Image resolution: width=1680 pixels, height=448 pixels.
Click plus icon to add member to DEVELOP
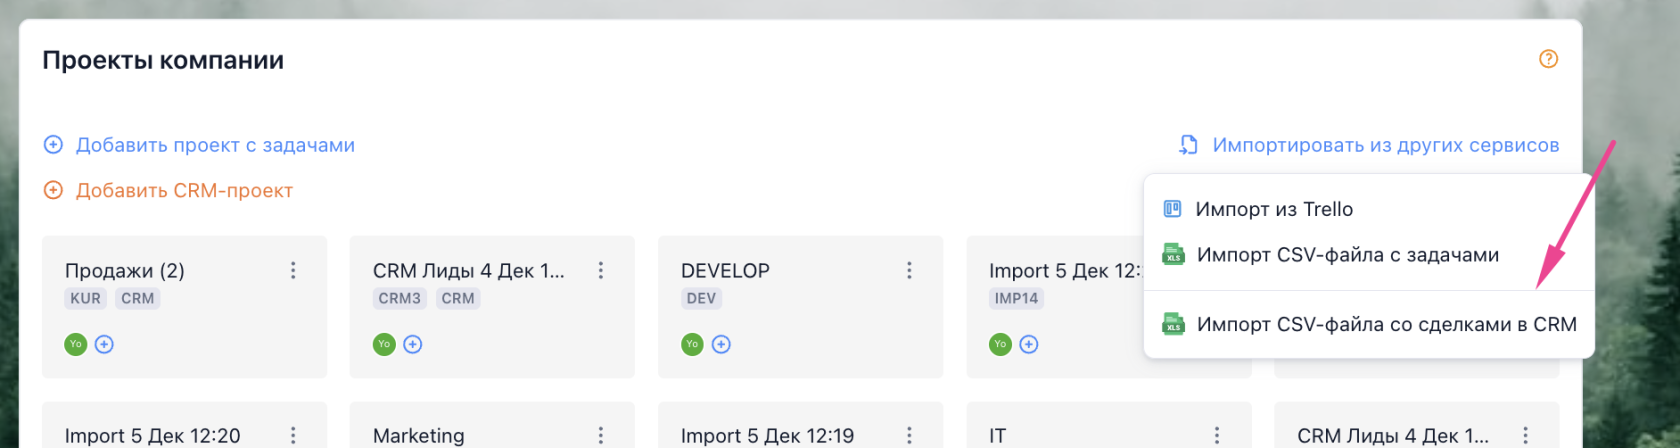(x=721, y=345)
